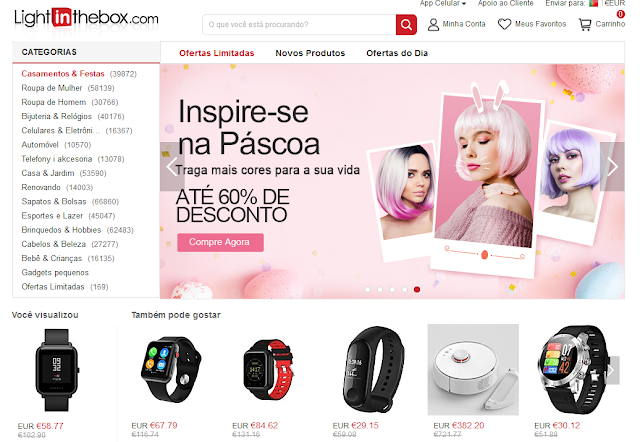Switch to Novos Produtos tab

pos(310,53)
